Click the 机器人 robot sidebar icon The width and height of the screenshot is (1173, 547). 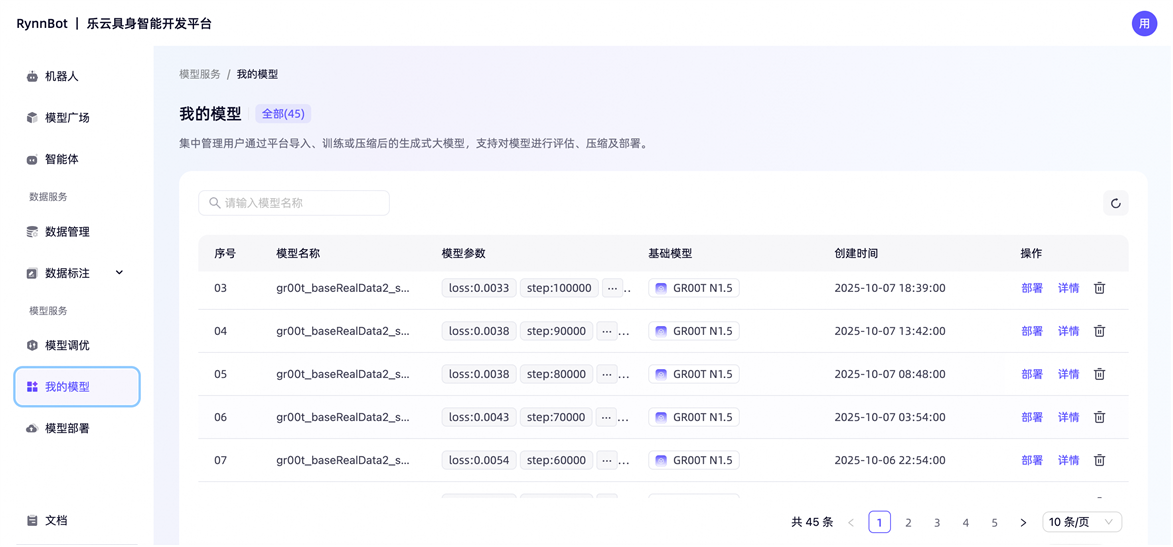click(x=32, y=76)
